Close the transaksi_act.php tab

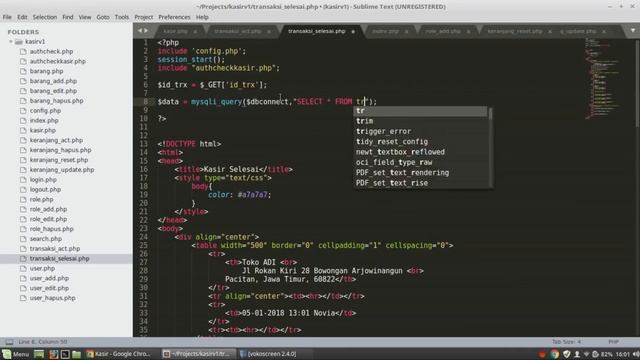(269, 31)
